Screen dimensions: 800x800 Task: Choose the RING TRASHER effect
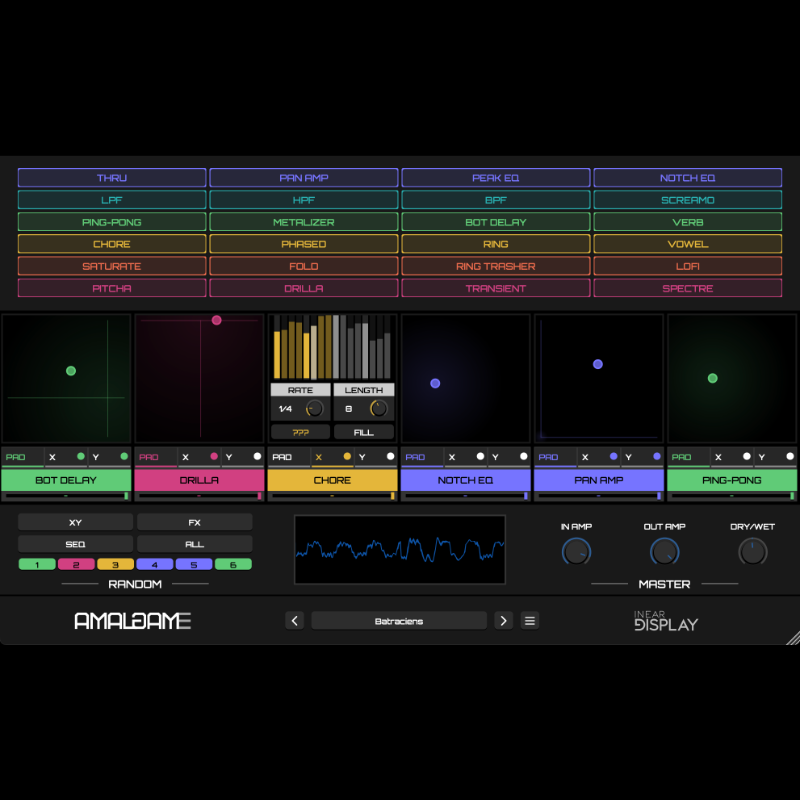click(495, 266)
